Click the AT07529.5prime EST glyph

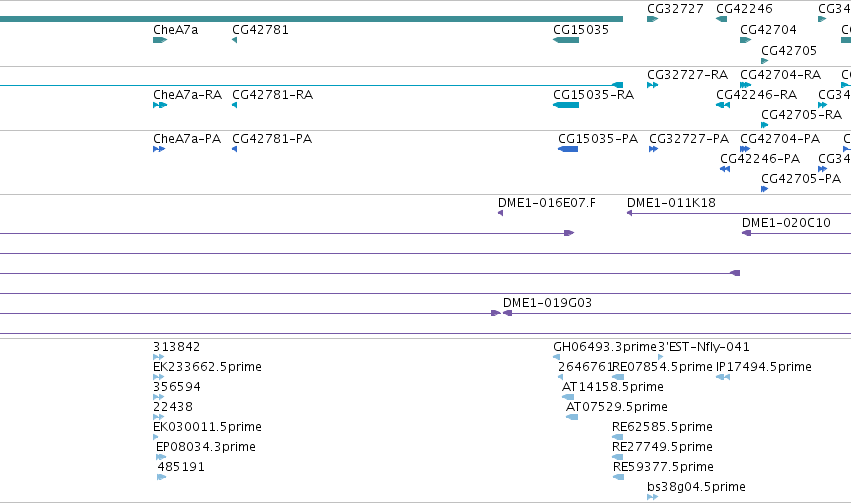click(572, 417)
